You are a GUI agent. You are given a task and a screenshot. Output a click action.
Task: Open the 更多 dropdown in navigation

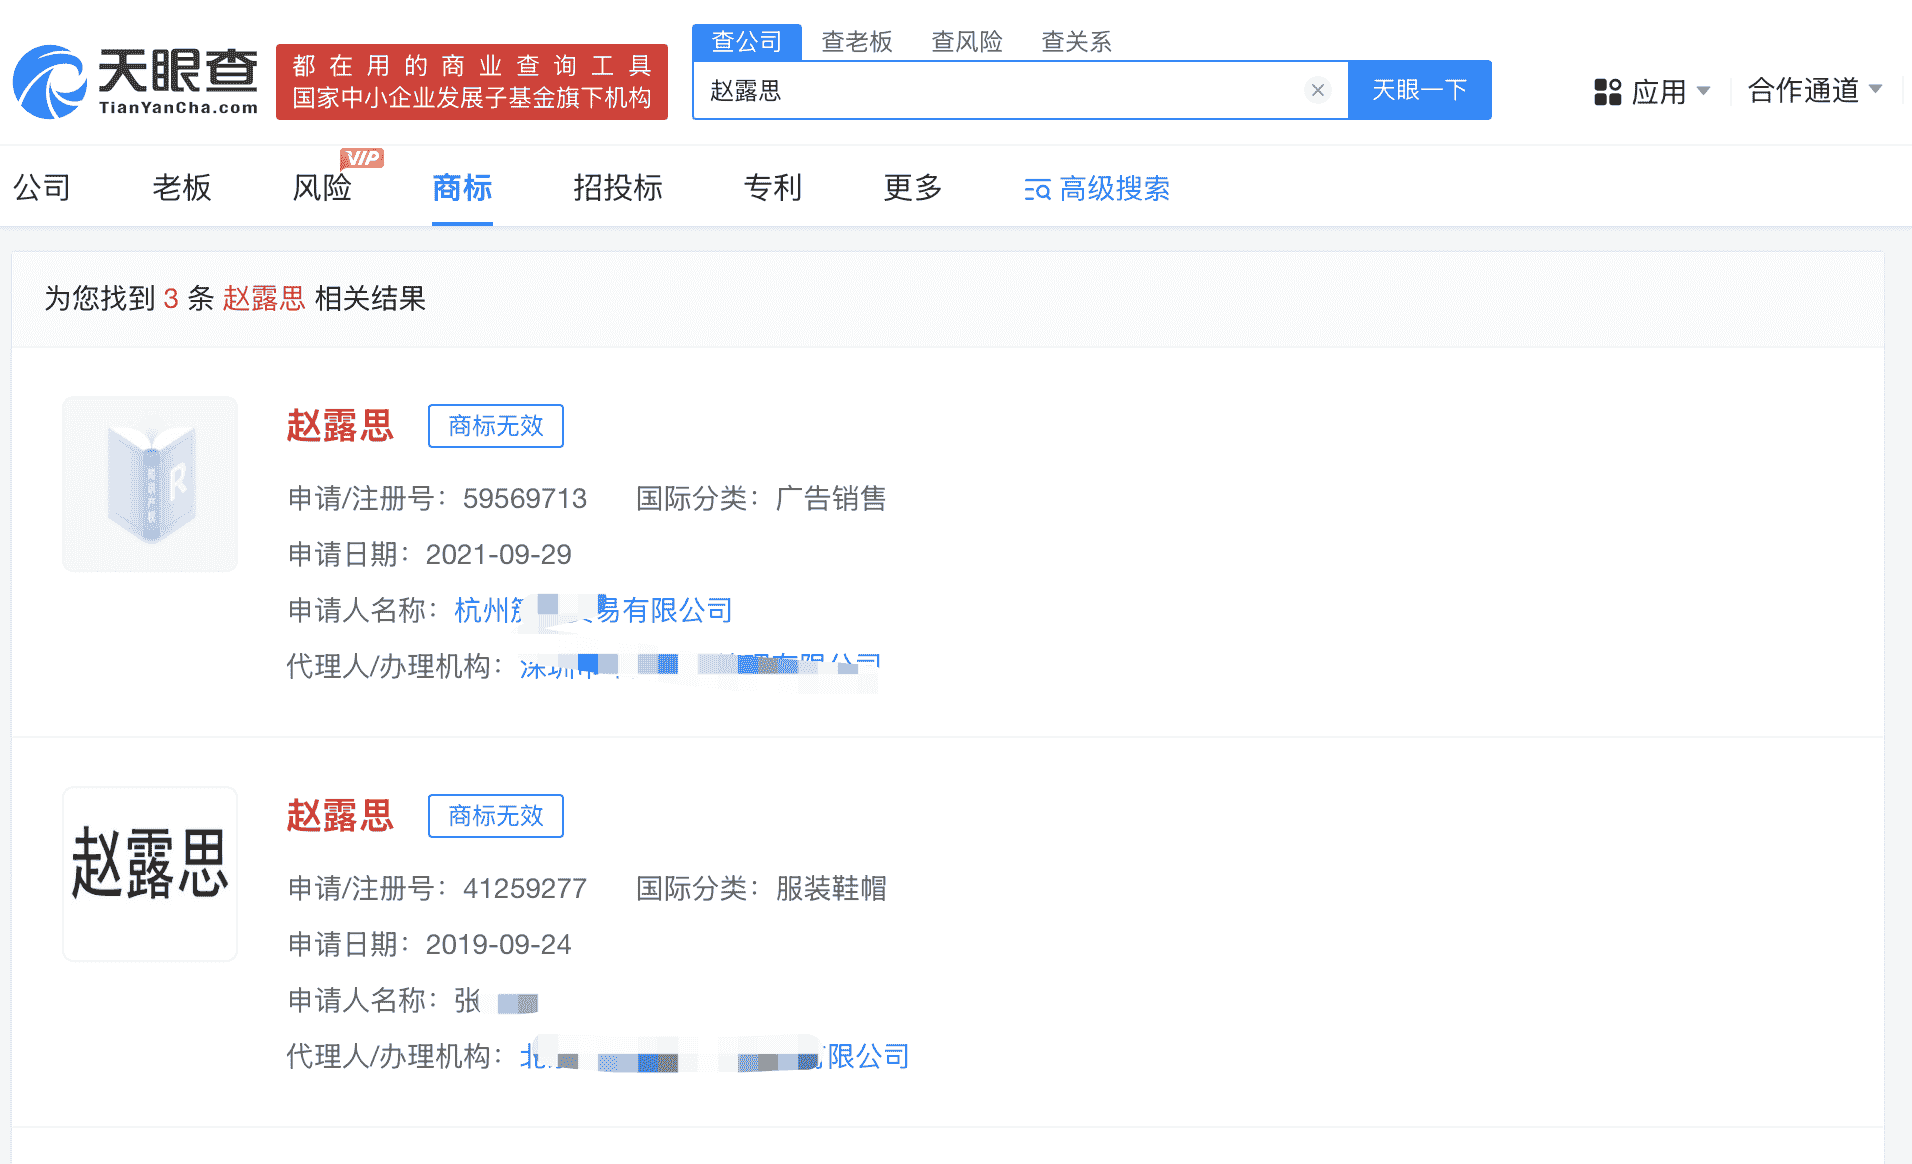[910, 189]
